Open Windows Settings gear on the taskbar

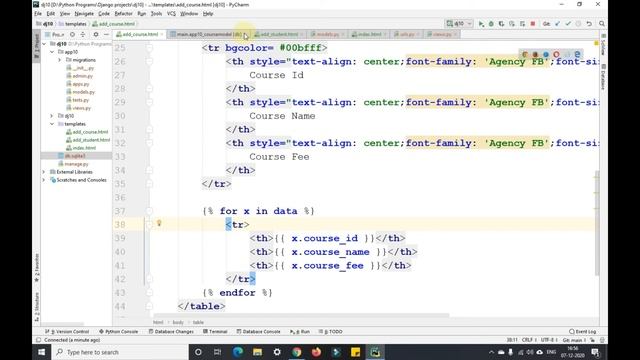[x=277, y=352]
